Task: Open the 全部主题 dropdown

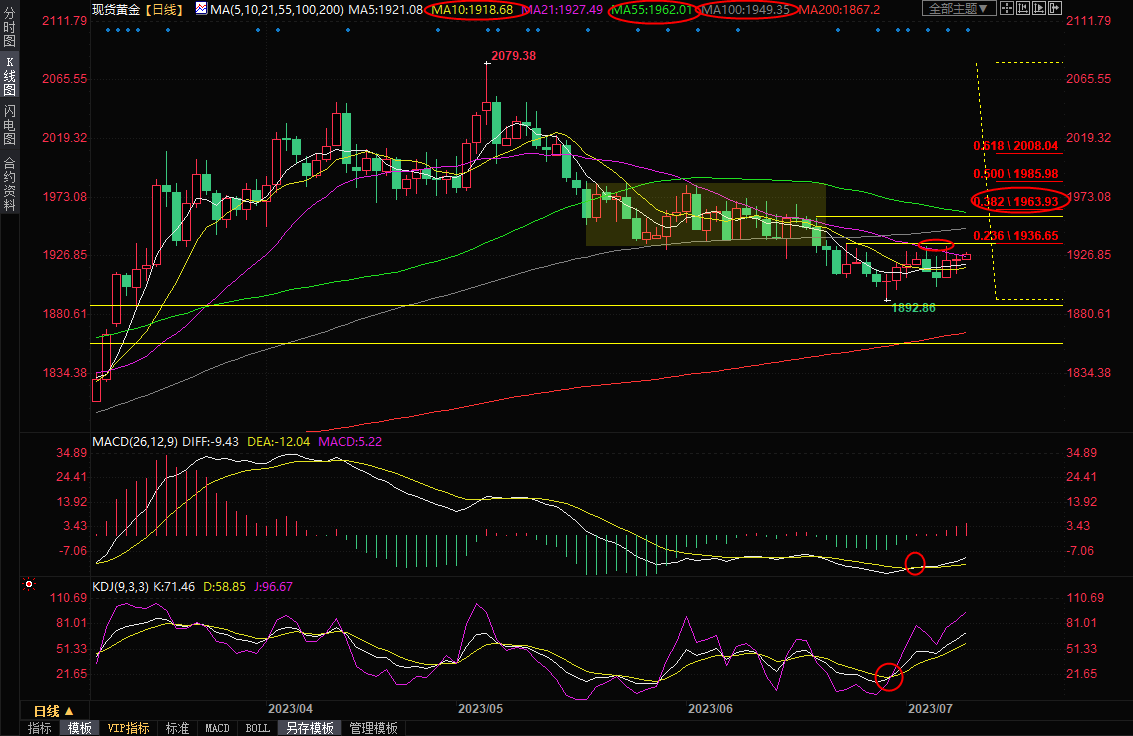Action: pyautogui.click(x=957, y=9)
